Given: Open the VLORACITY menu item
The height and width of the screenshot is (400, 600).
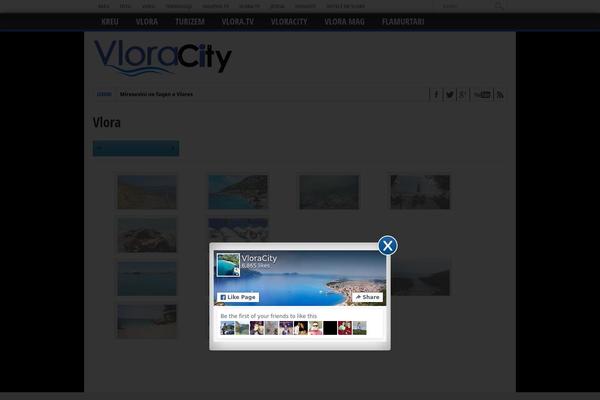Looking at the screenshot, I should click(289, 21).
